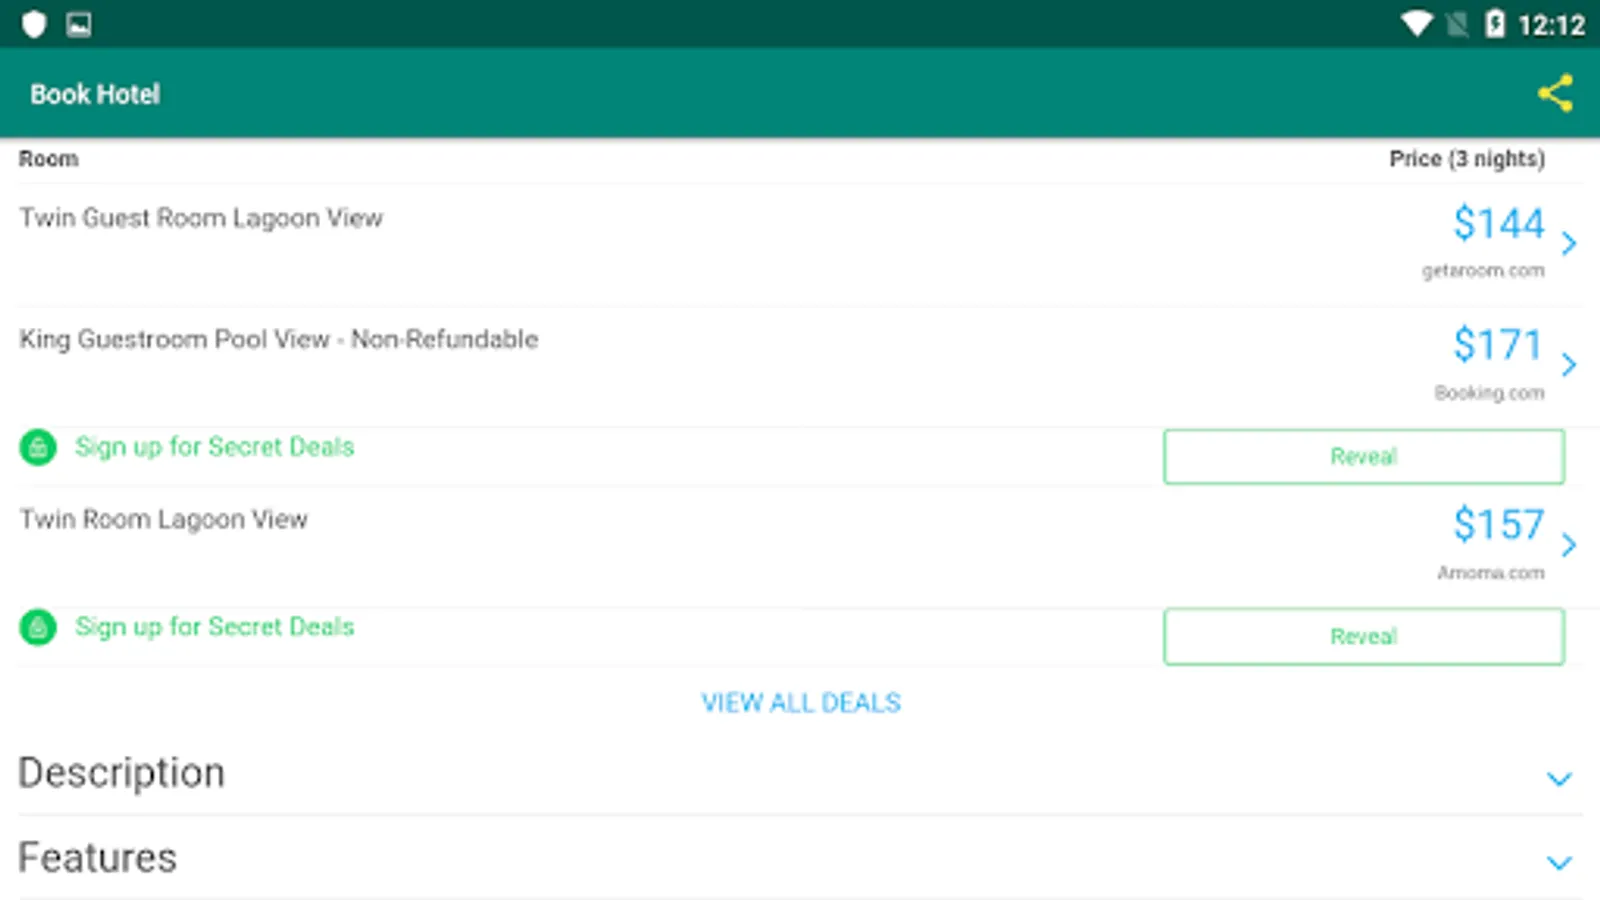Select King Guestroom Pool View Non-Refundable
The height and width of the screenshot is (900, 1600).
tap(278, 340)
